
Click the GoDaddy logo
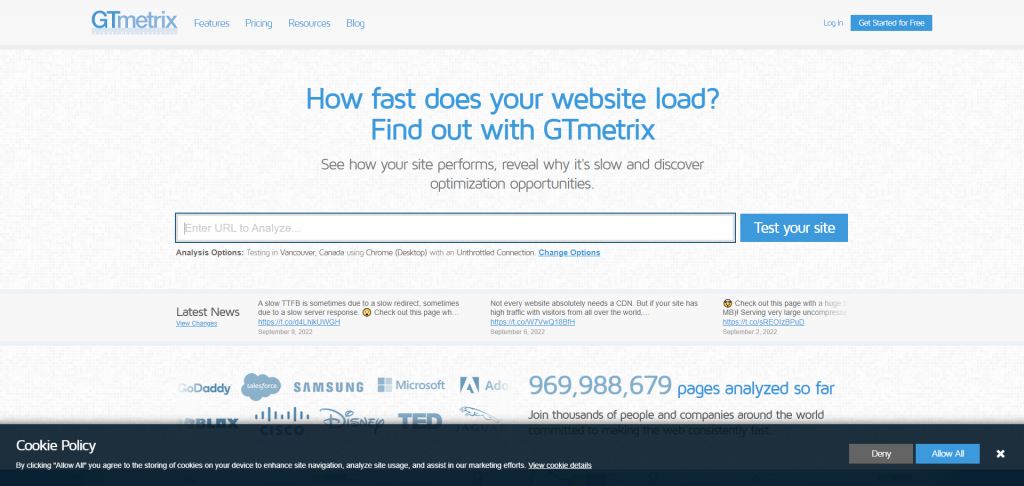pos(204,388)
